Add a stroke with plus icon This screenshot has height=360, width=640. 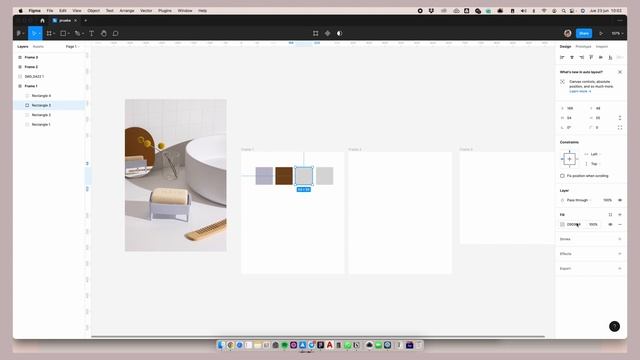pos(620,239)
